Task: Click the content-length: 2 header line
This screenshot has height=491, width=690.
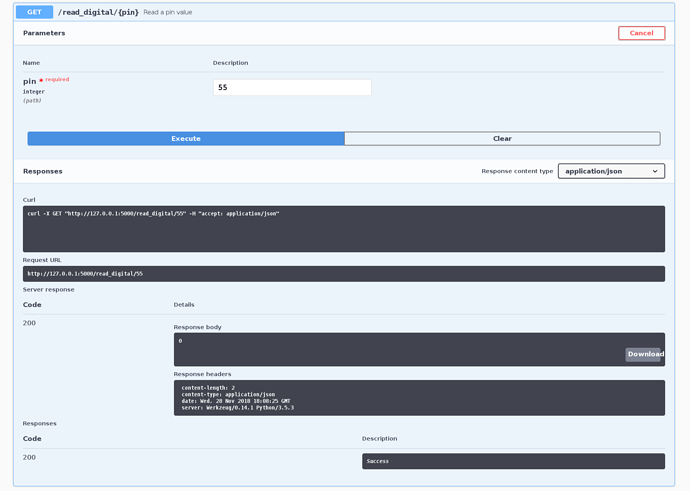Action: pos(208,388)
